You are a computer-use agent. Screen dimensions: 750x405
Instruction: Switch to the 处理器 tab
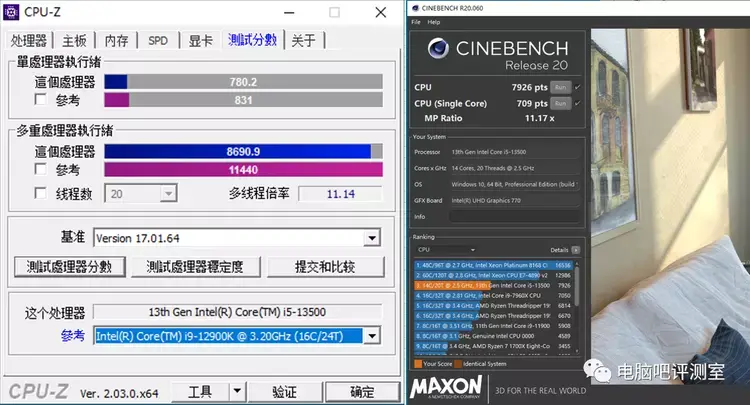(x=29, y=41)
